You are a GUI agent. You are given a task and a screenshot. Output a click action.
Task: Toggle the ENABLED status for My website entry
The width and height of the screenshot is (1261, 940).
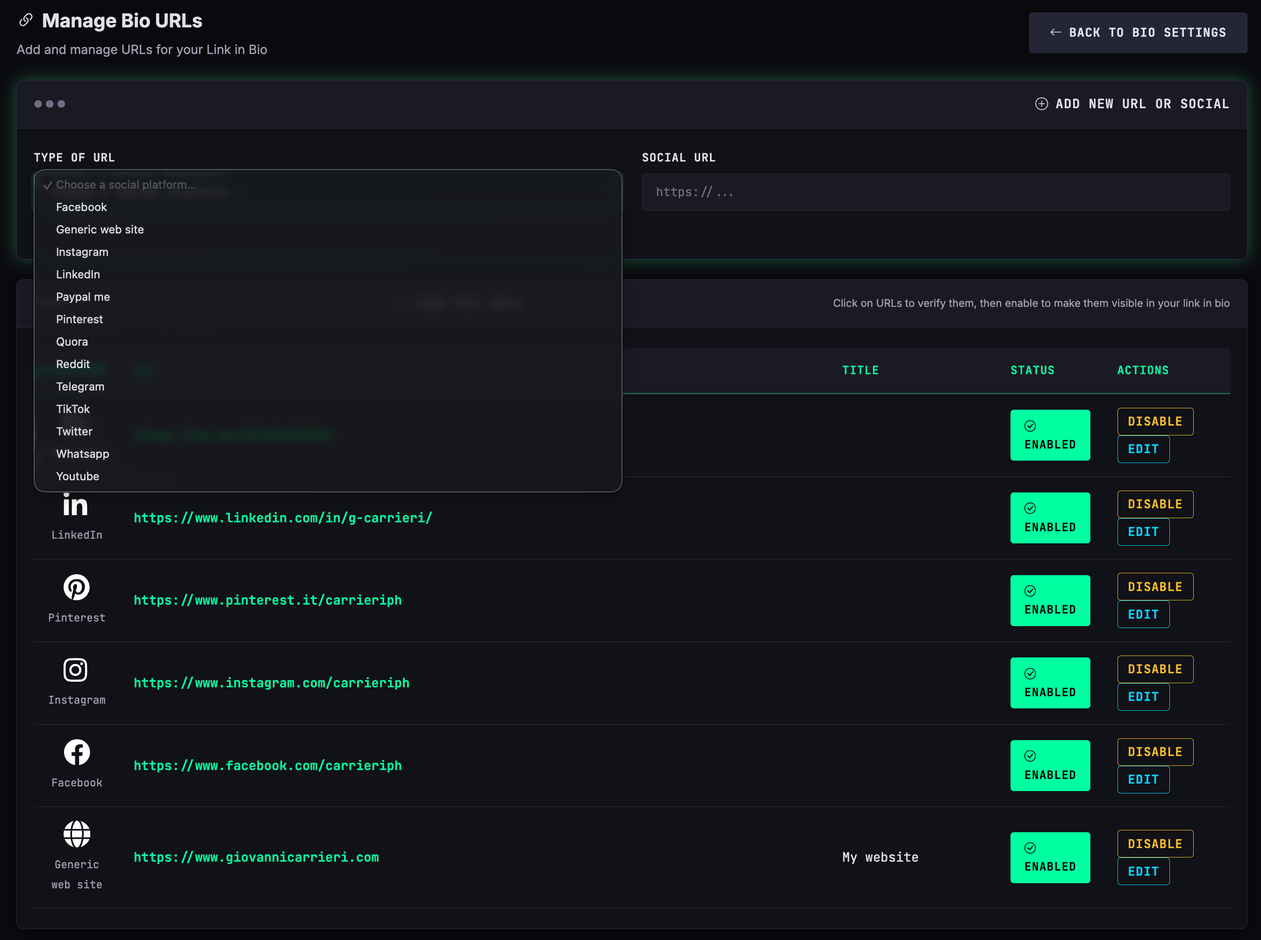[1050, 857]
